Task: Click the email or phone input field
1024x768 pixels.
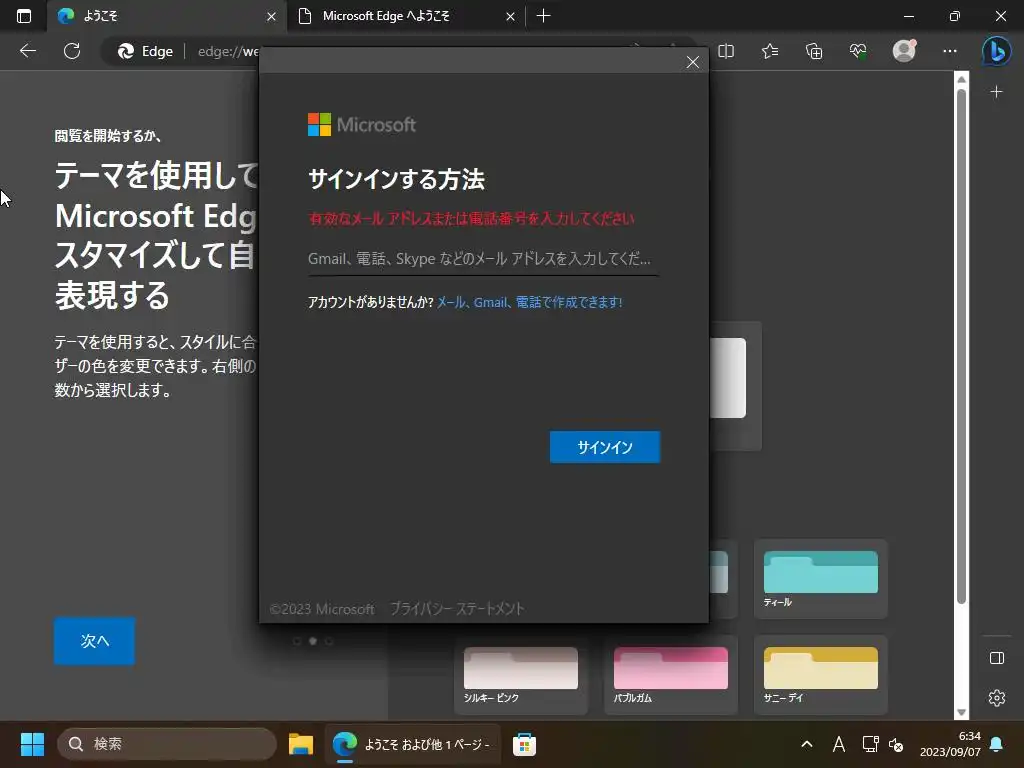Action: tap(483, 259)
